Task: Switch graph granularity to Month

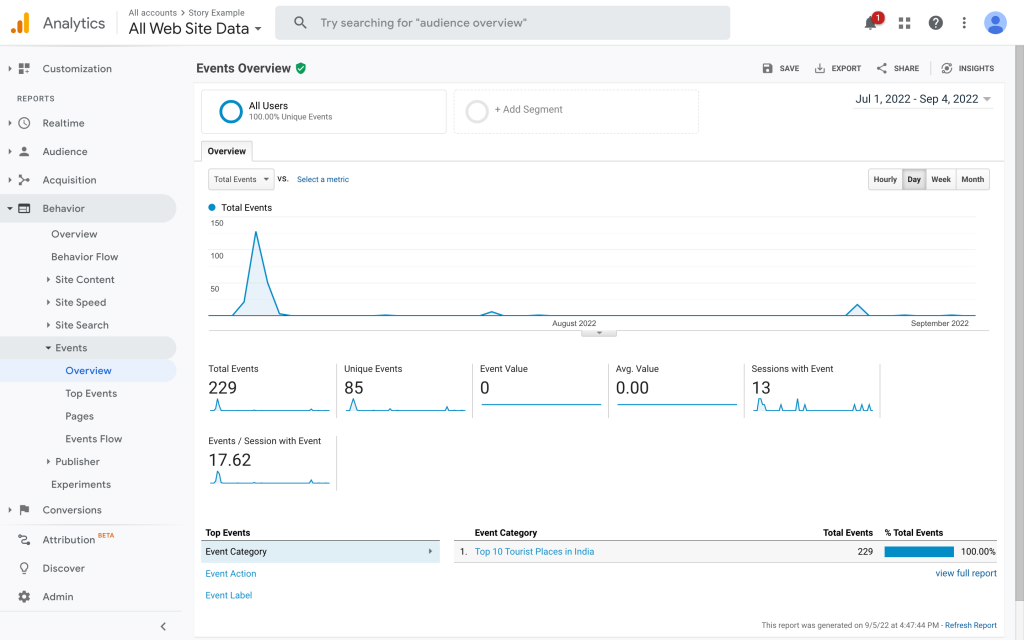Action: pyautogui.click(x=971, y=179)
